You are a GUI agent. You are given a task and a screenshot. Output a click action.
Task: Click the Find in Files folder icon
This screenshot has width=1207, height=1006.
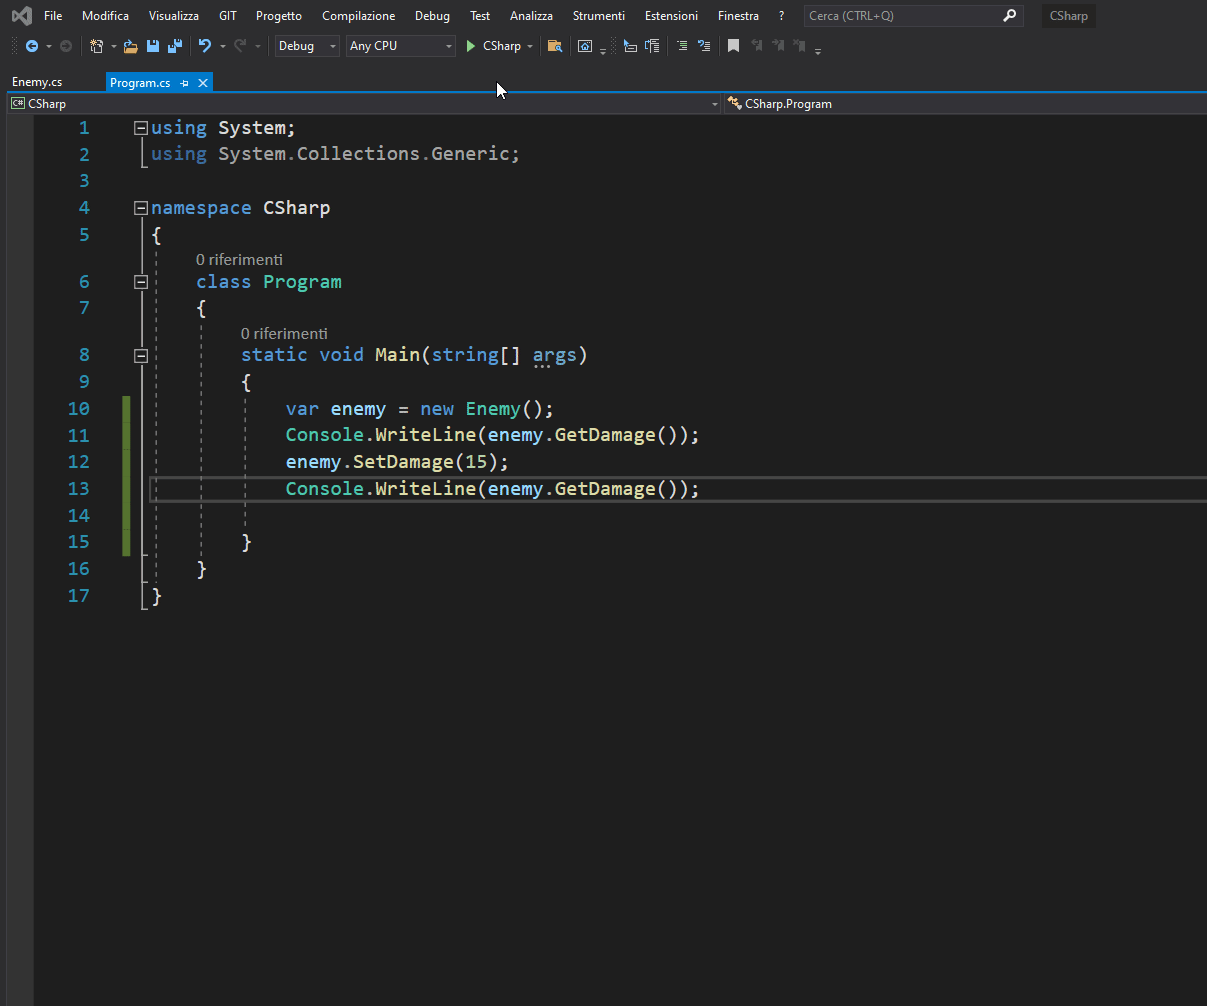[554, 46]
